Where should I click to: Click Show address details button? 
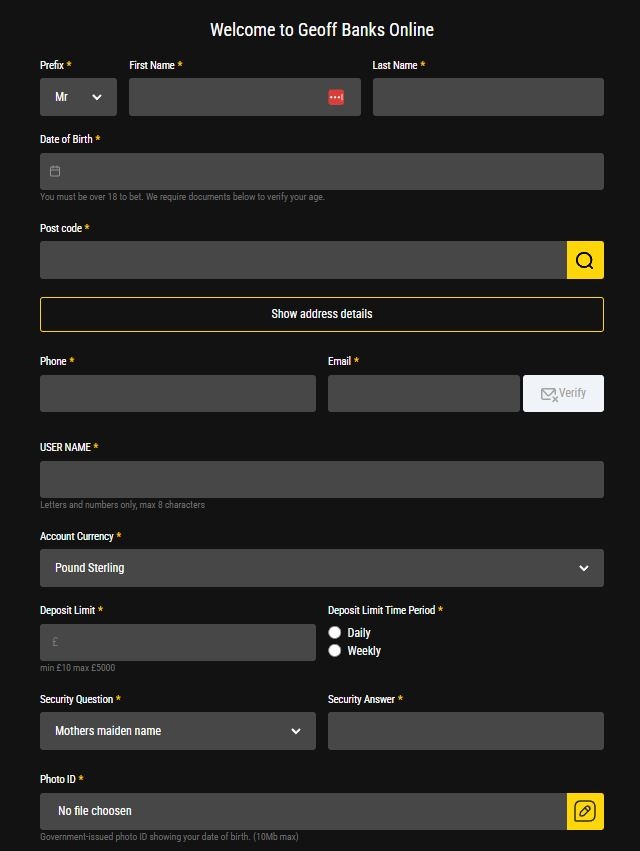[322, 314]
